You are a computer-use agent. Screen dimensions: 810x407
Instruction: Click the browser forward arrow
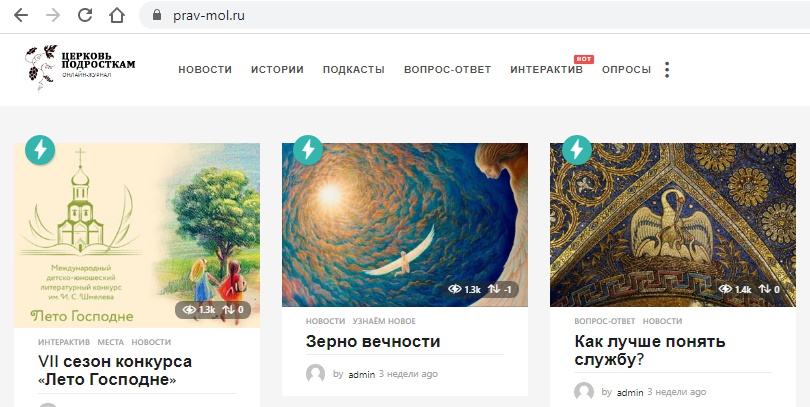click(x=53, y=15)
